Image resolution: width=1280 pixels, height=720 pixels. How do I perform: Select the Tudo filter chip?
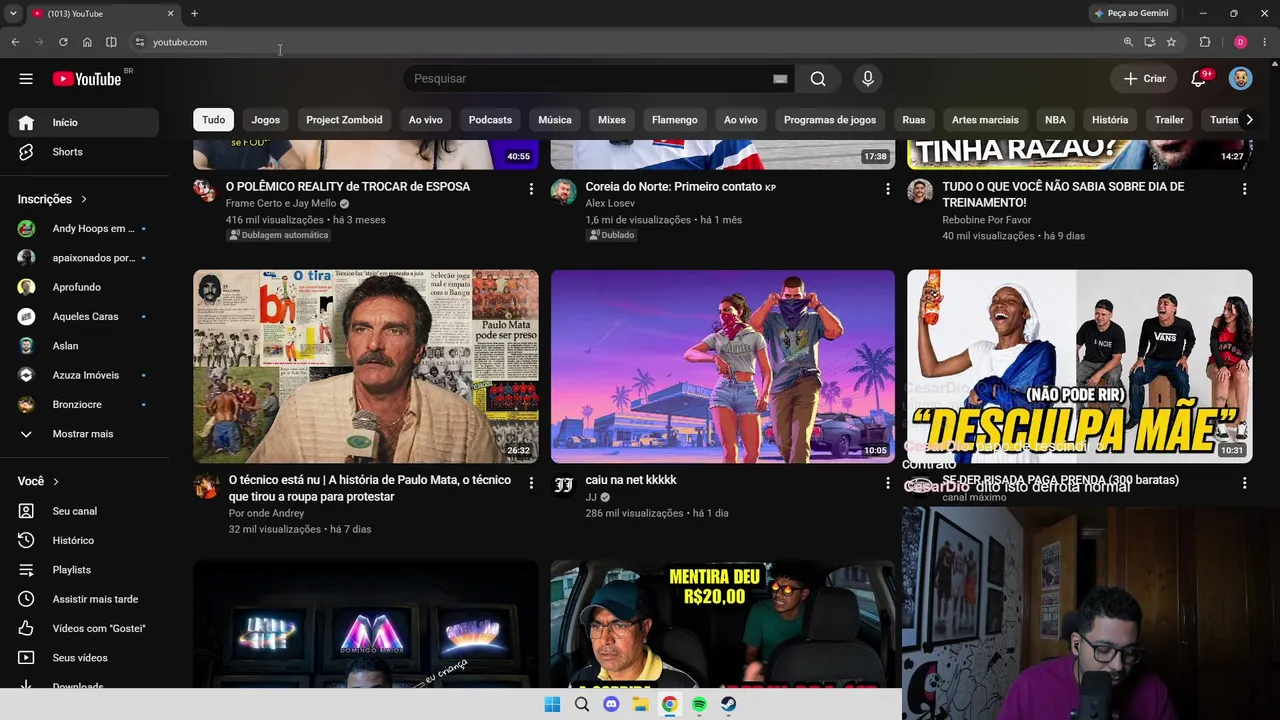pyautogui.click(x=214, y=120)
